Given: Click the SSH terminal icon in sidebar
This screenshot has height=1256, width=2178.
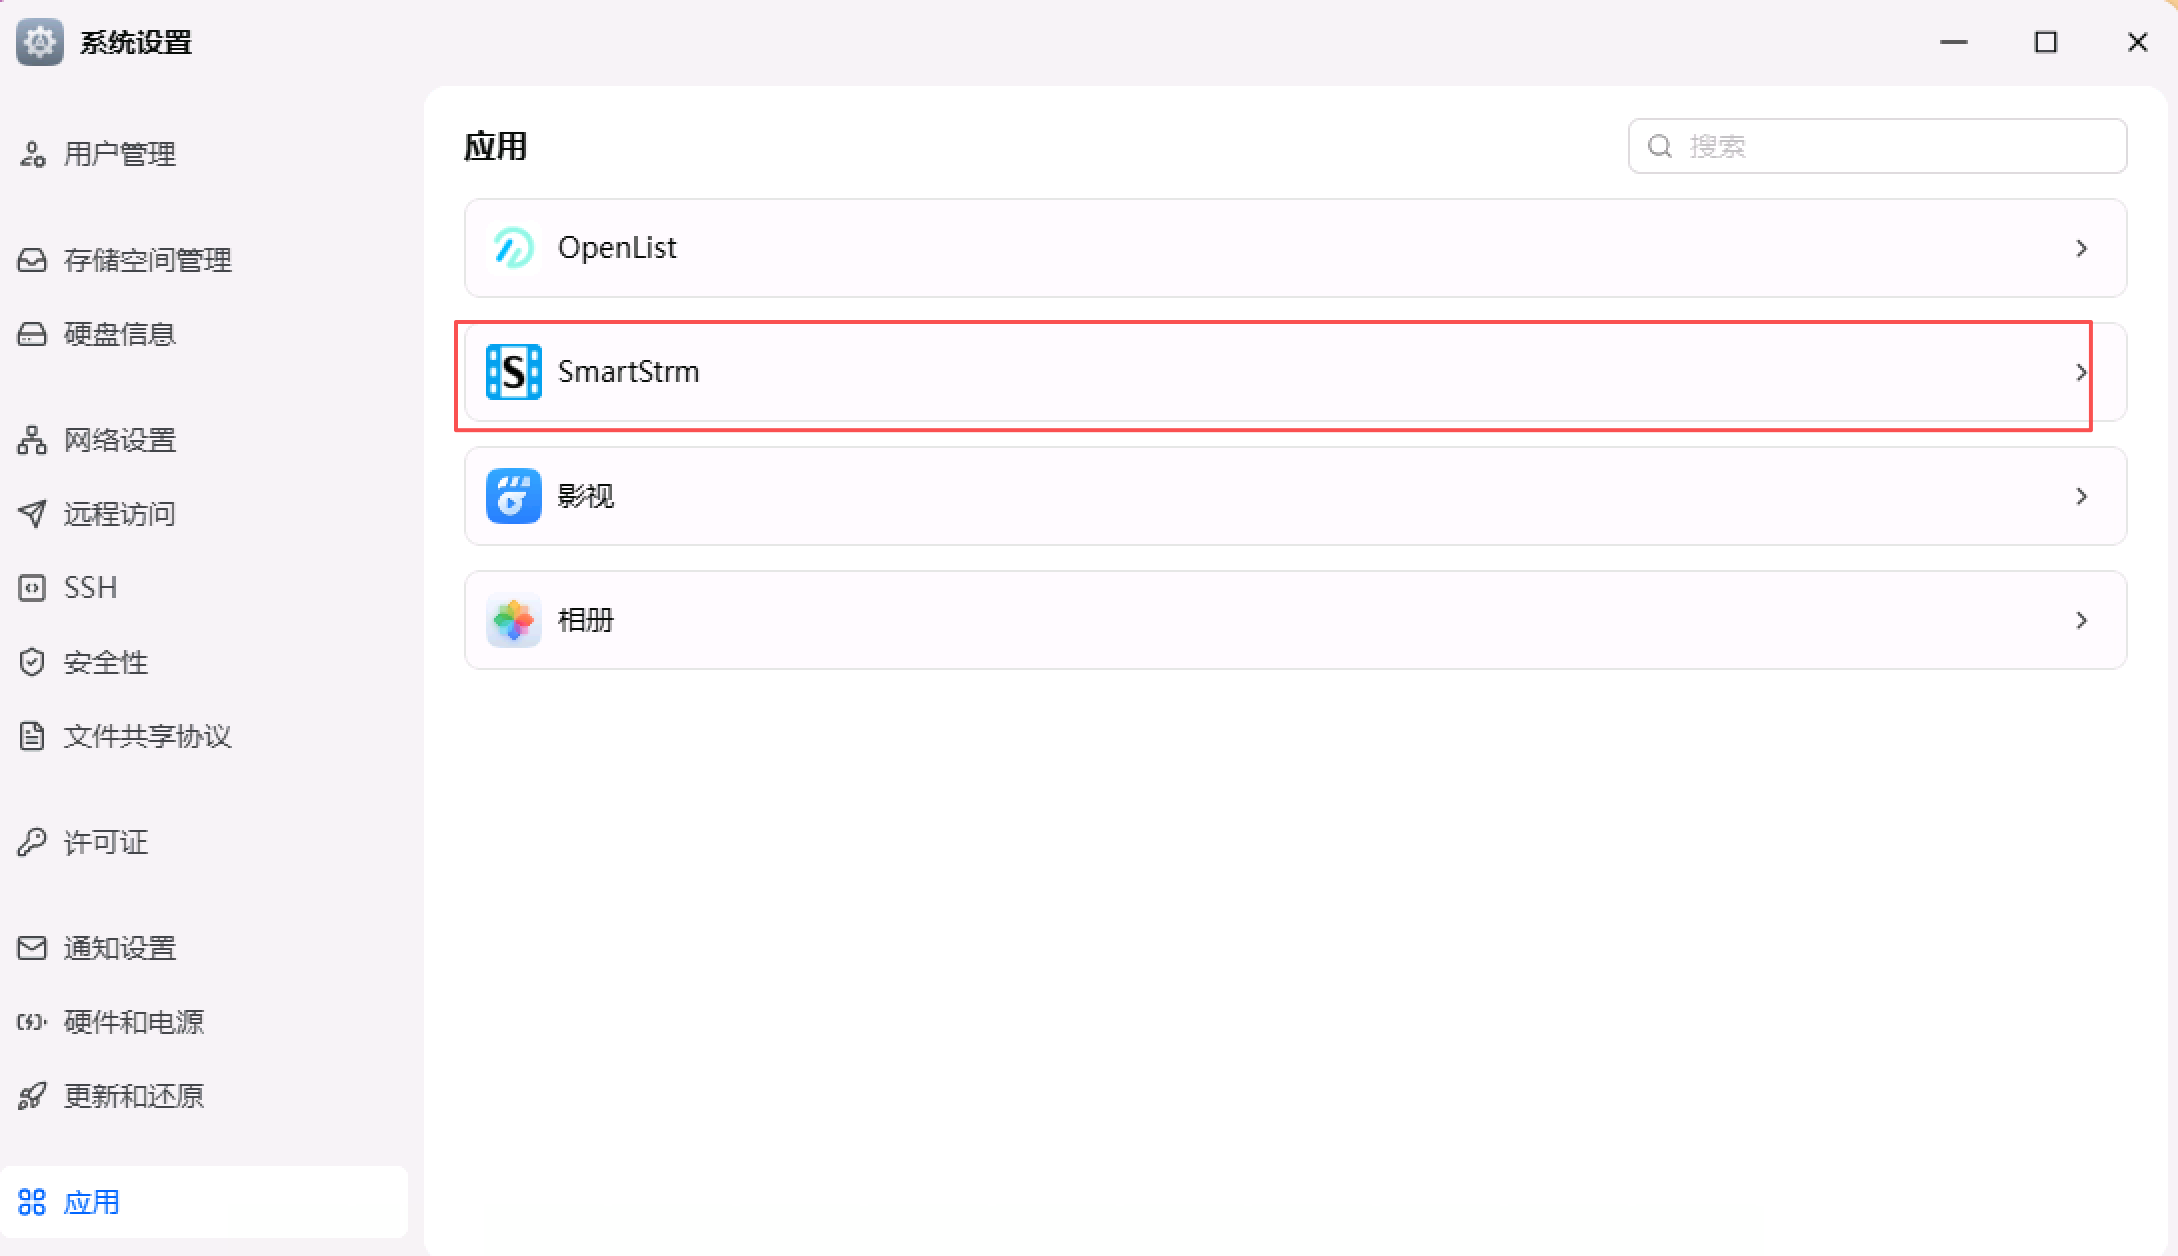Looking at the screenshot, I should (x=32, y=588).
